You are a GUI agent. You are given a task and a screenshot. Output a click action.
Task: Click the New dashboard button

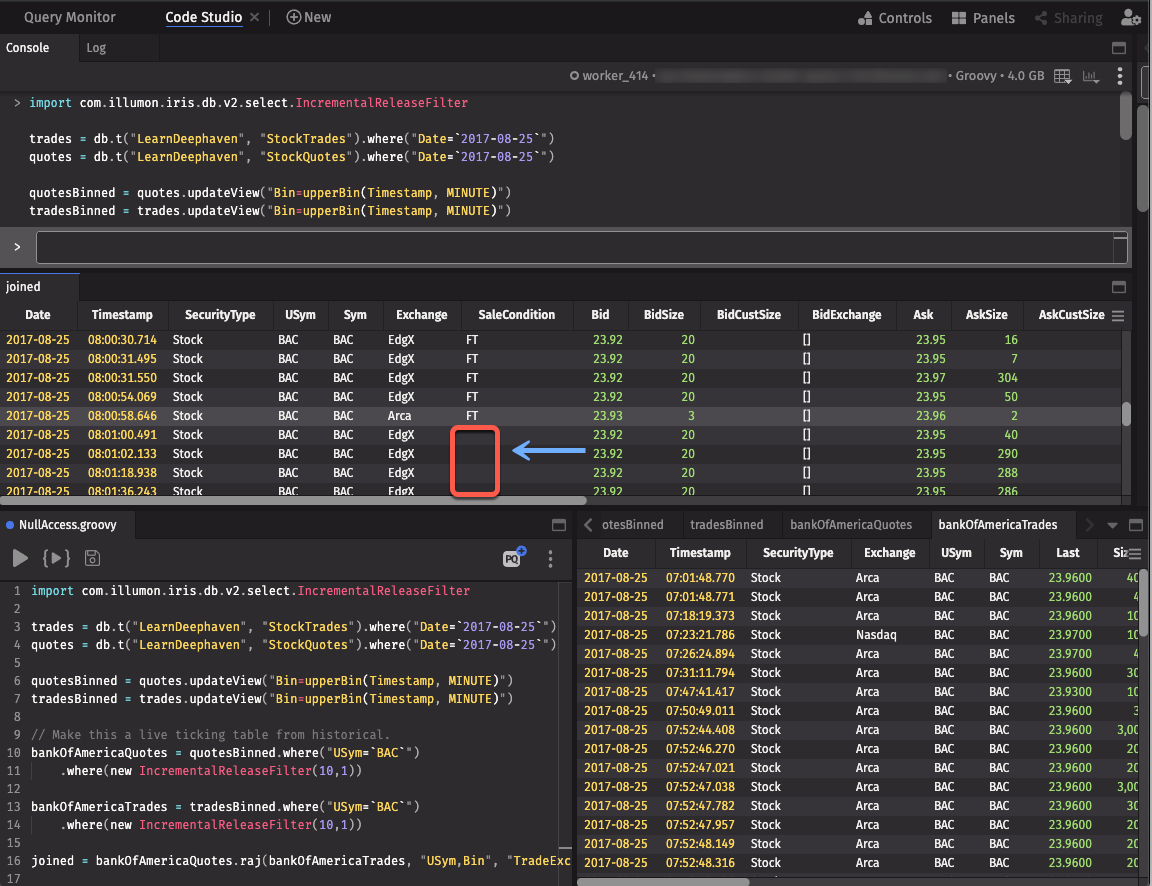309,18
